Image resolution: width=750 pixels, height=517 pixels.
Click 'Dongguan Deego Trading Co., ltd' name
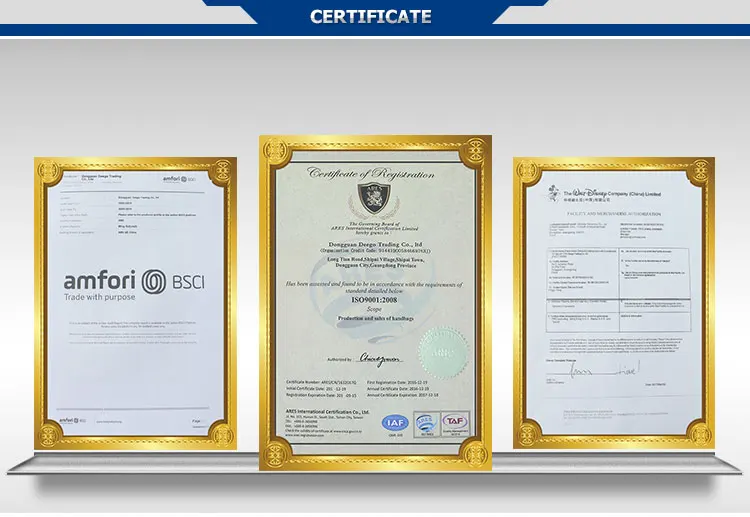pyautogui.click(x=375, y=244)
